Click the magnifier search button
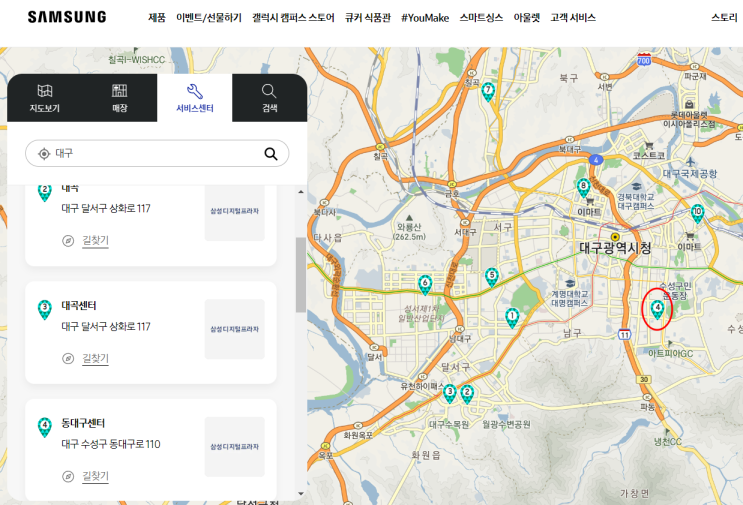 [x=271, y=153]
